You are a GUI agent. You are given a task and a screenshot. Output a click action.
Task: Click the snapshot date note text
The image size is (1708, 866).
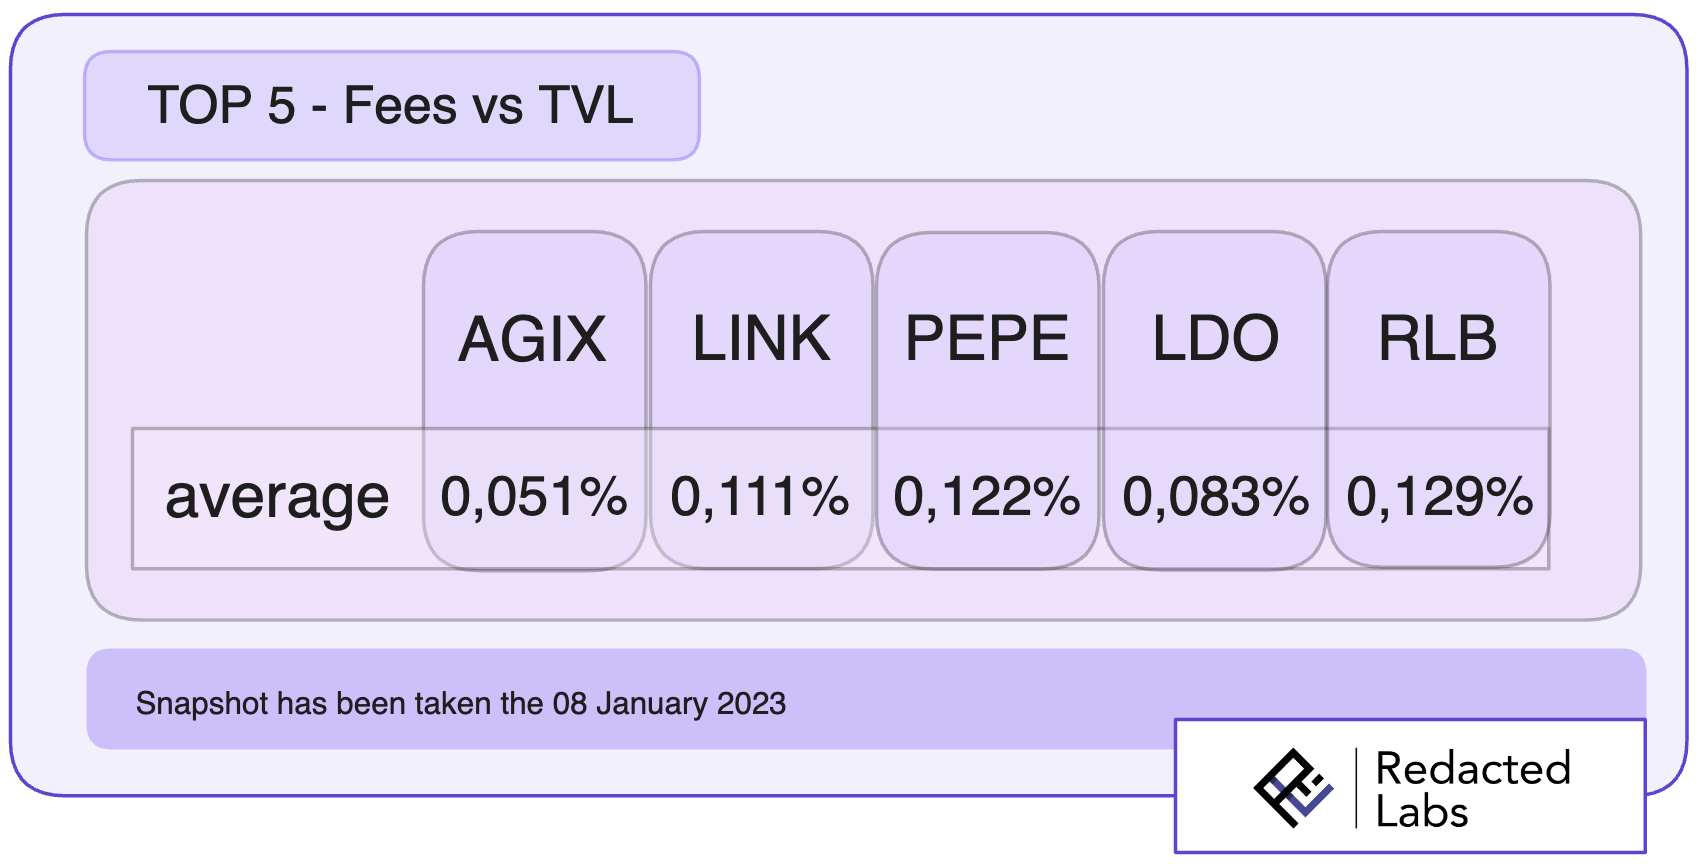point(461,704)
